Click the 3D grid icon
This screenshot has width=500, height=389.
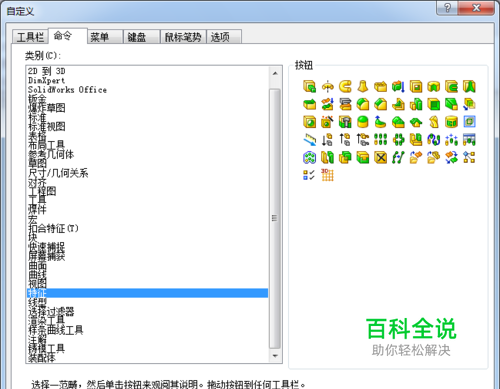point(328,175)
